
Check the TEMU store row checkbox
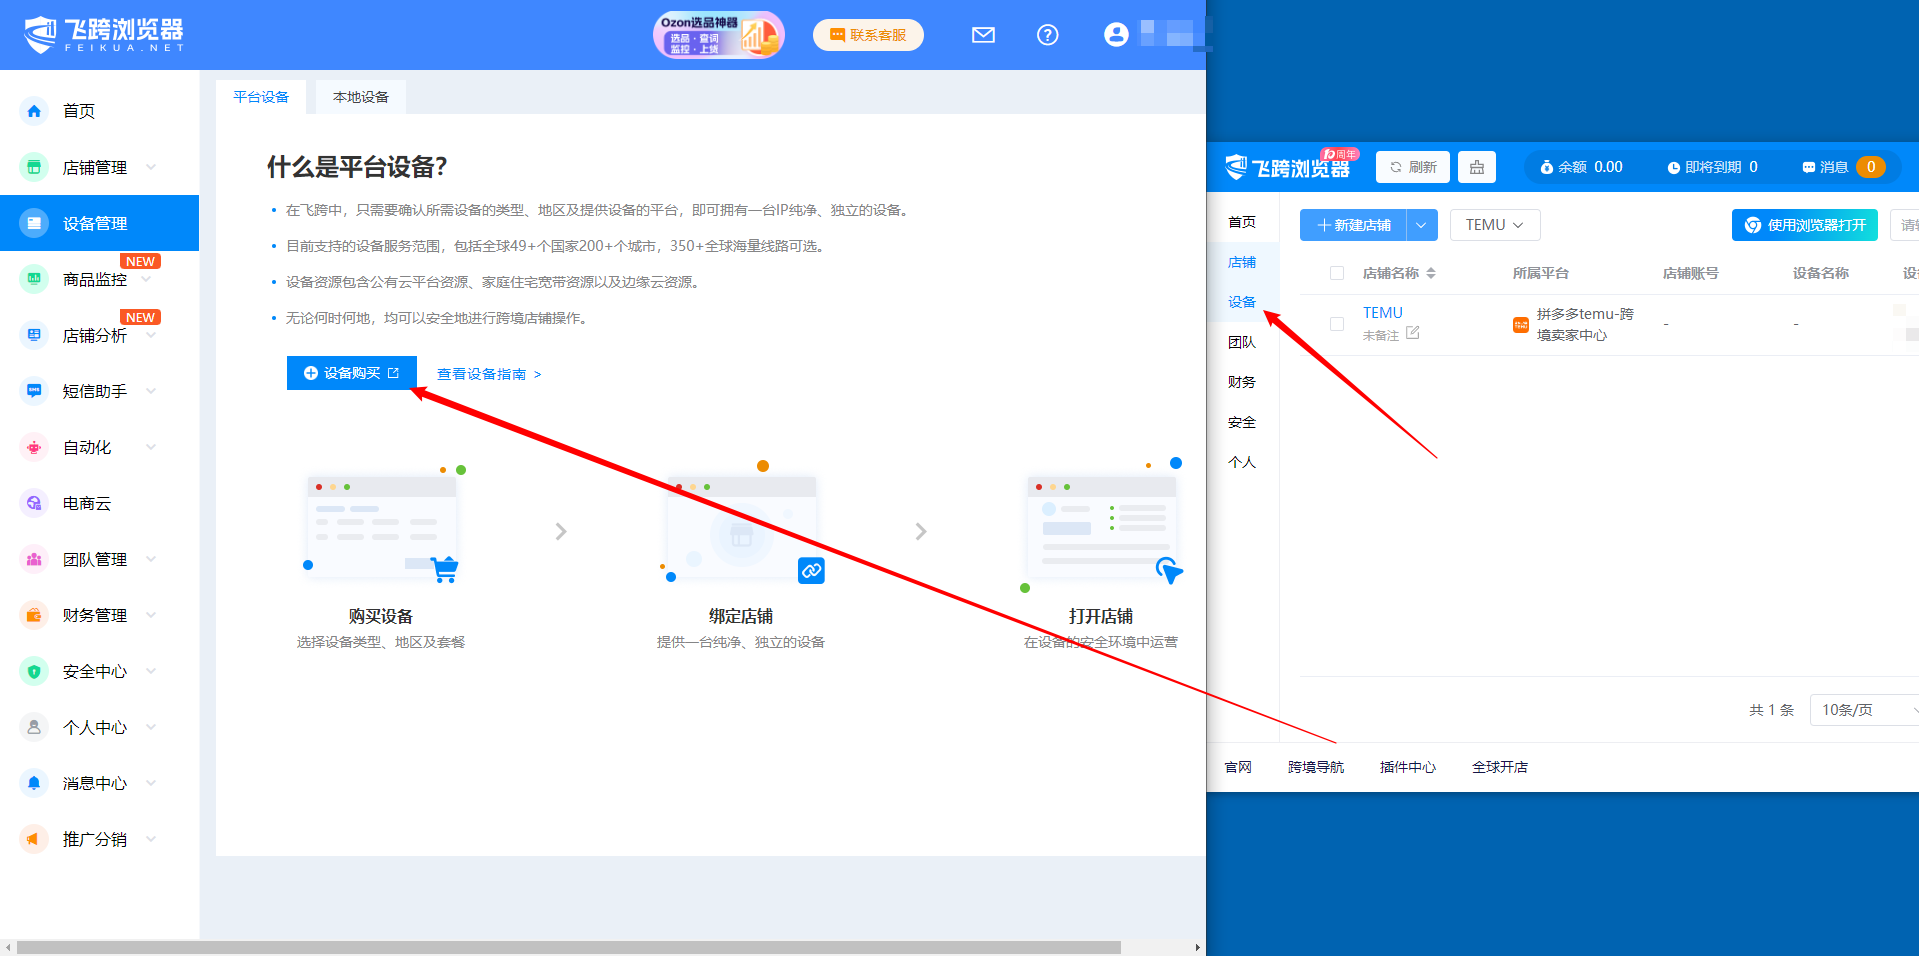[x=1337, y=324]
